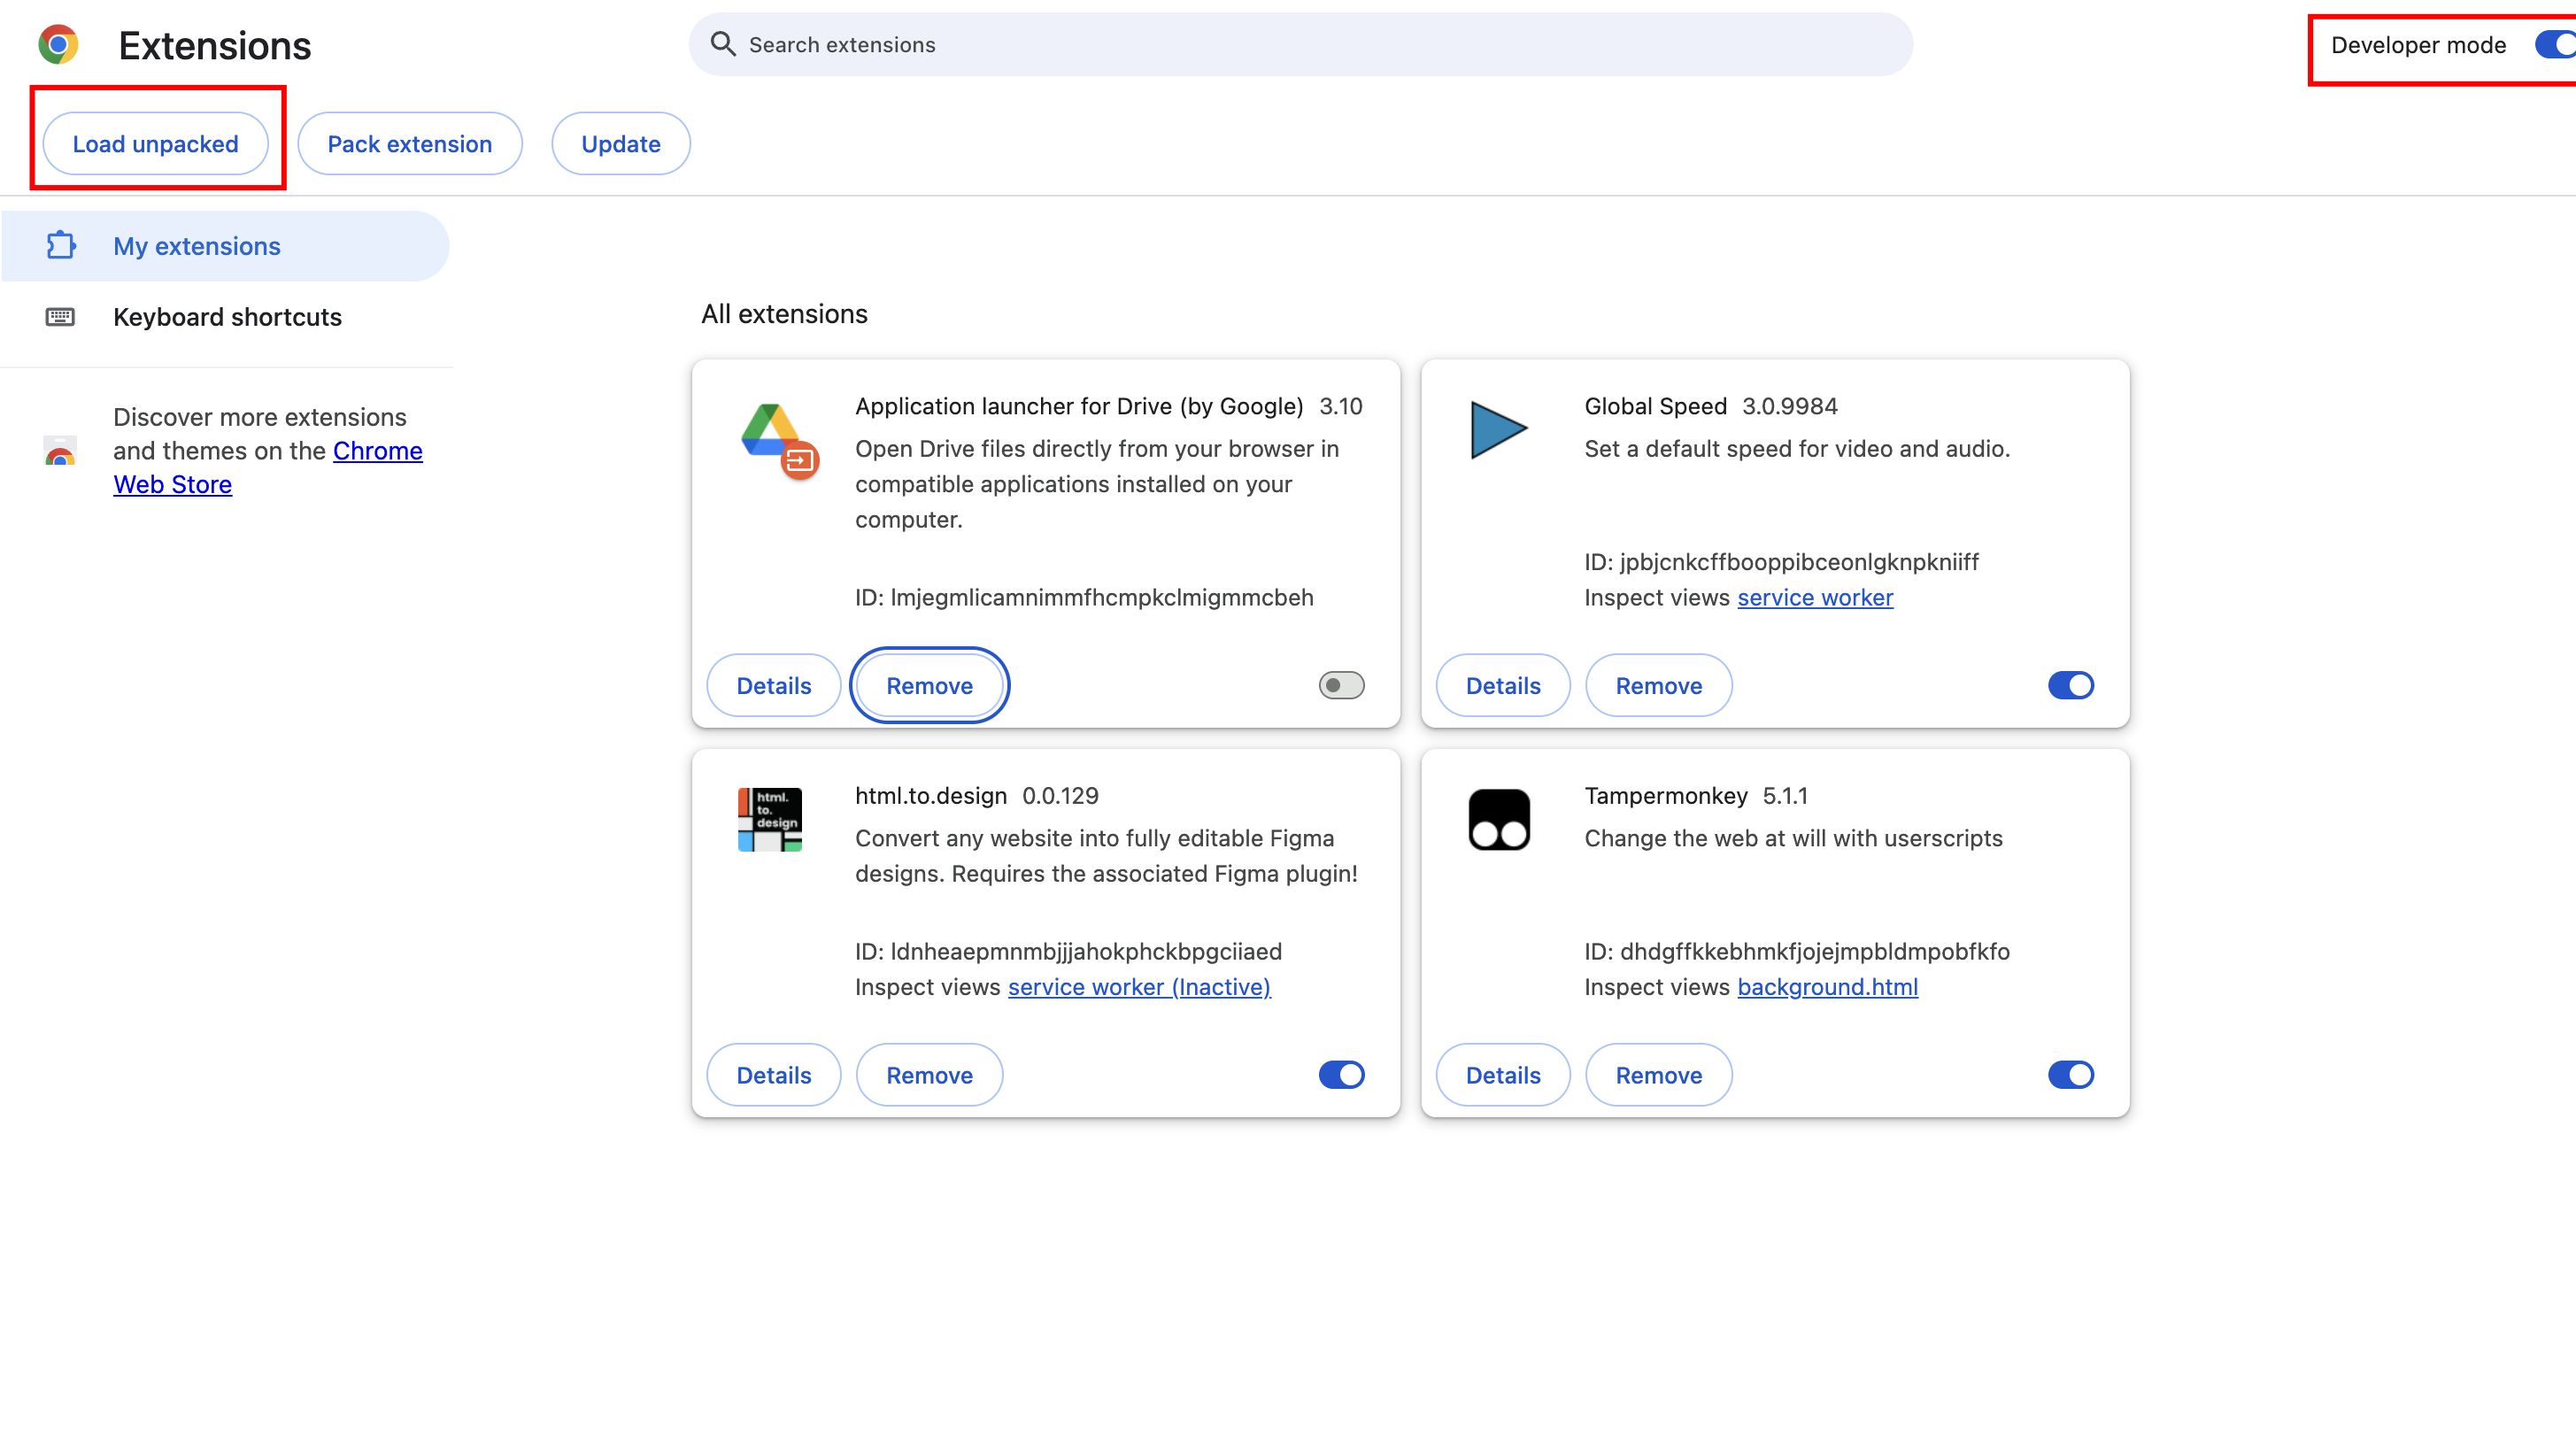Click the Chrome logo icon
The height and width of the screenshot is (1443, 2576).
tap(58, 45)
